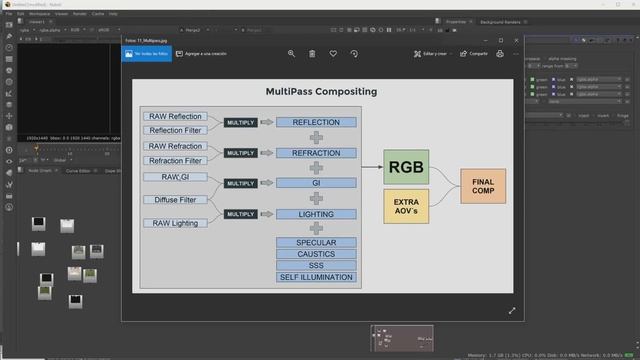Open the Help menu in Nuke

(x=113, y=13)
